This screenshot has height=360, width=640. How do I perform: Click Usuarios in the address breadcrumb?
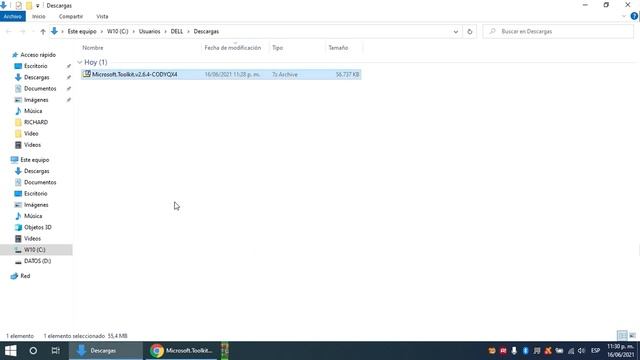(x=149, y=31)
